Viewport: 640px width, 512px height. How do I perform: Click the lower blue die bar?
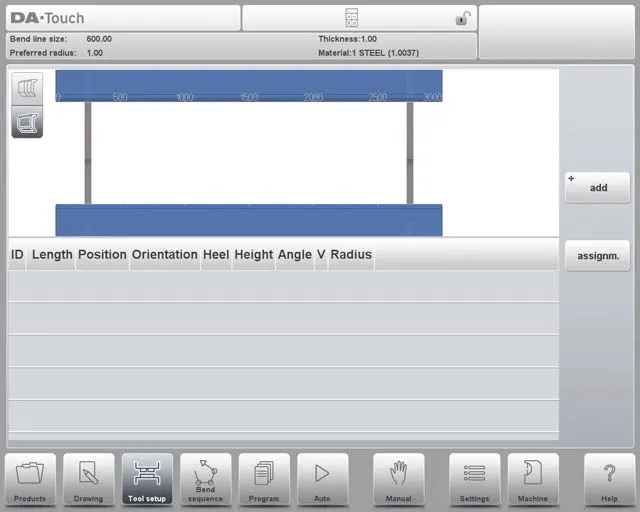248,220
